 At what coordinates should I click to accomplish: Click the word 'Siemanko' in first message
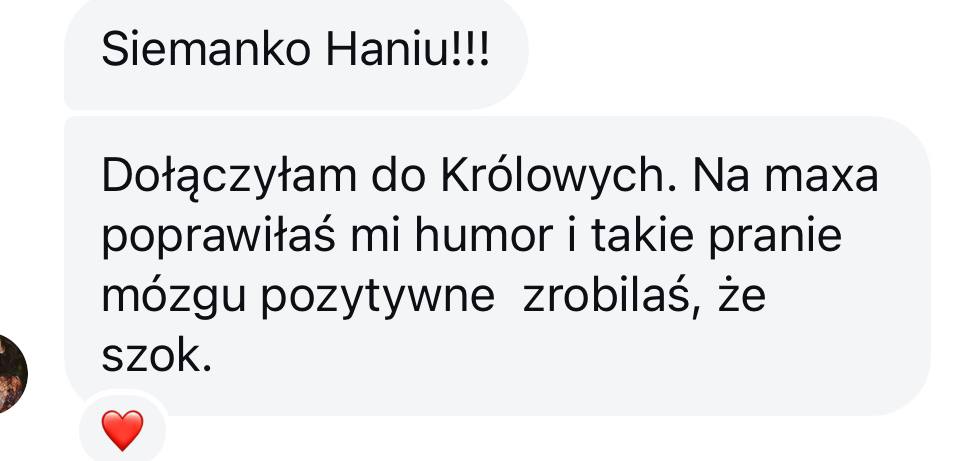(206, 50)
